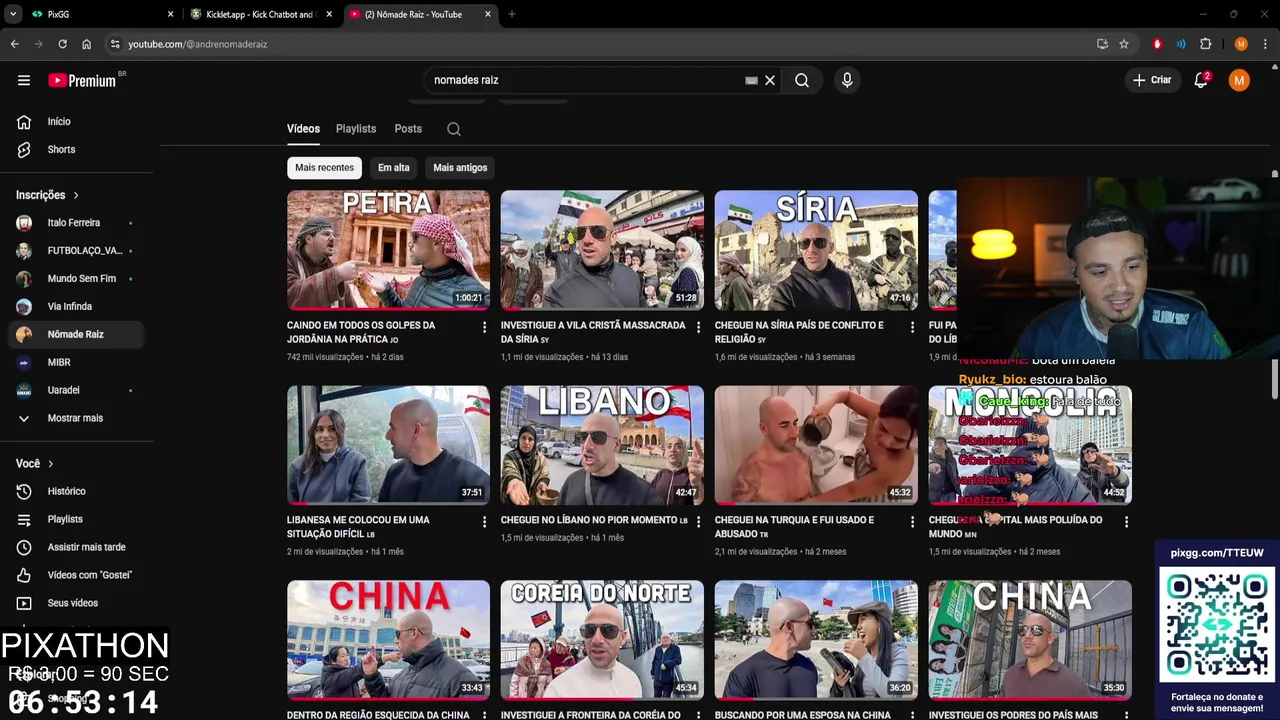This screenshot has width=1280, height=720.
Task: Bookmark this page with star icon
Action: pos(1124,44)
